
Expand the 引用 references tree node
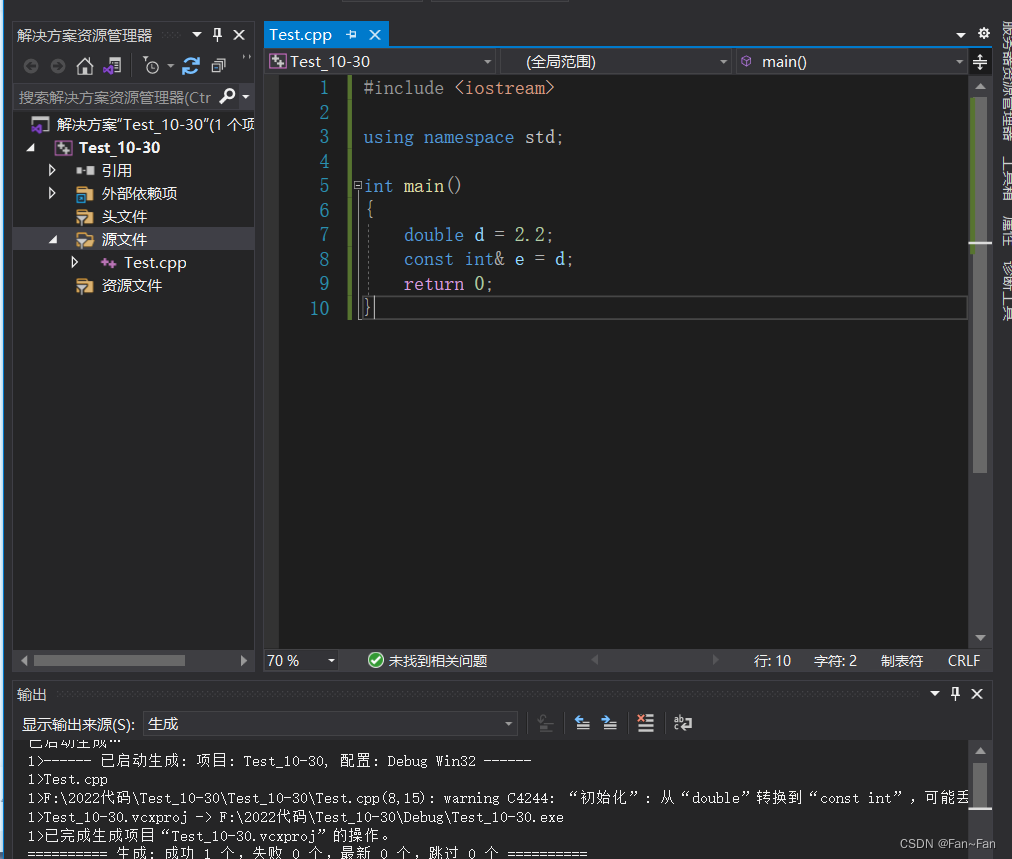coord(53,171)
